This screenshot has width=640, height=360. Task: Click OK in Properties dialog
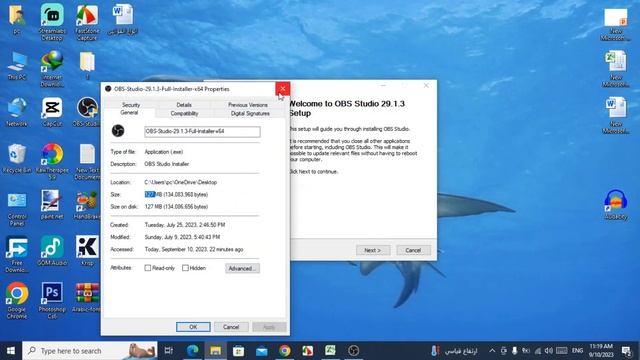pos(193,327)
